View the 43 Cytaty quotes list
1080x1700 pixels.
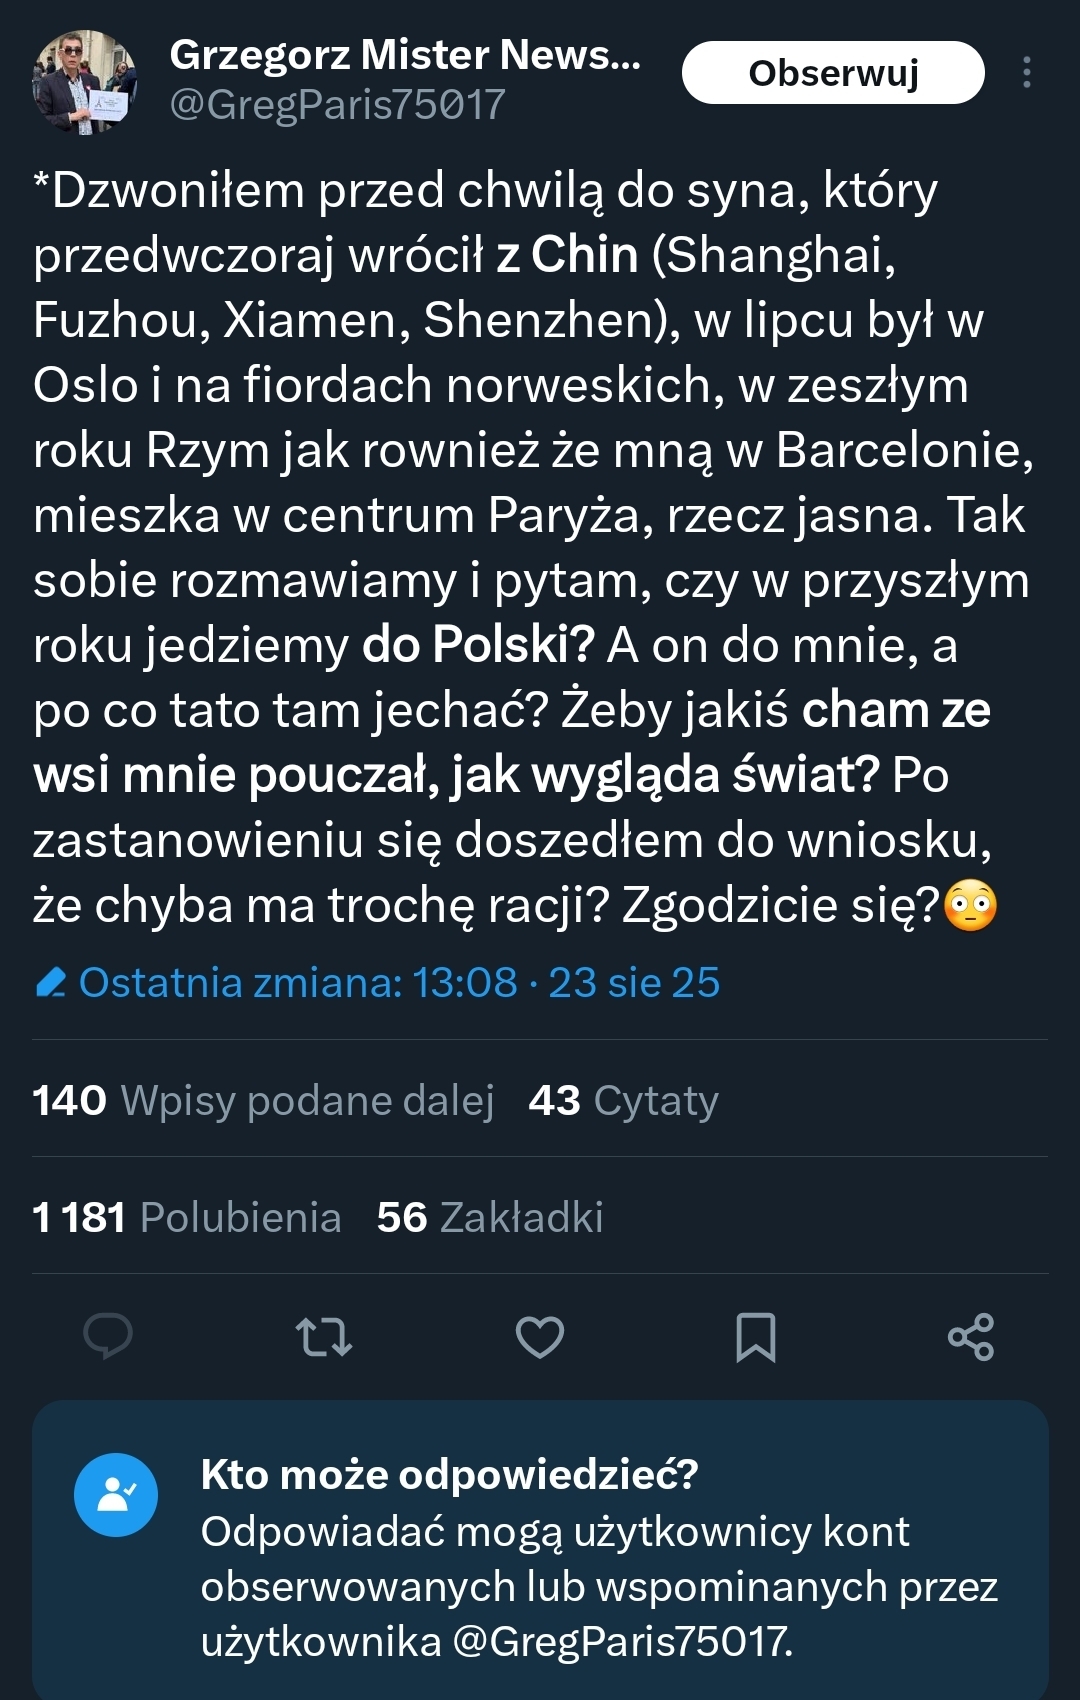coord(623,1101)
